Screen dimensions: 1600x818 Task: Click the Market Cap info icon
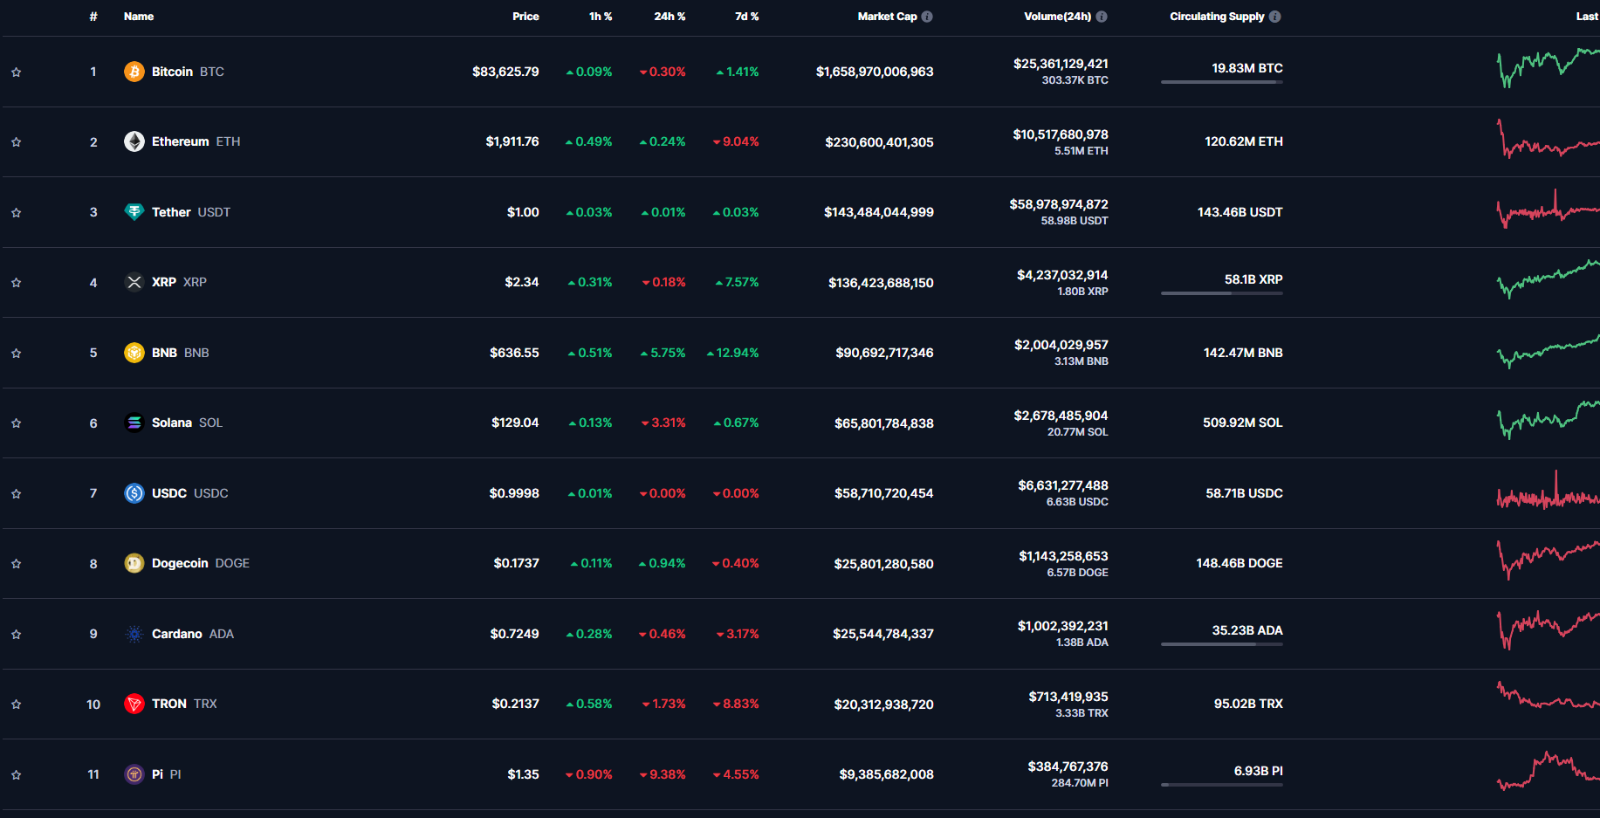927,17
